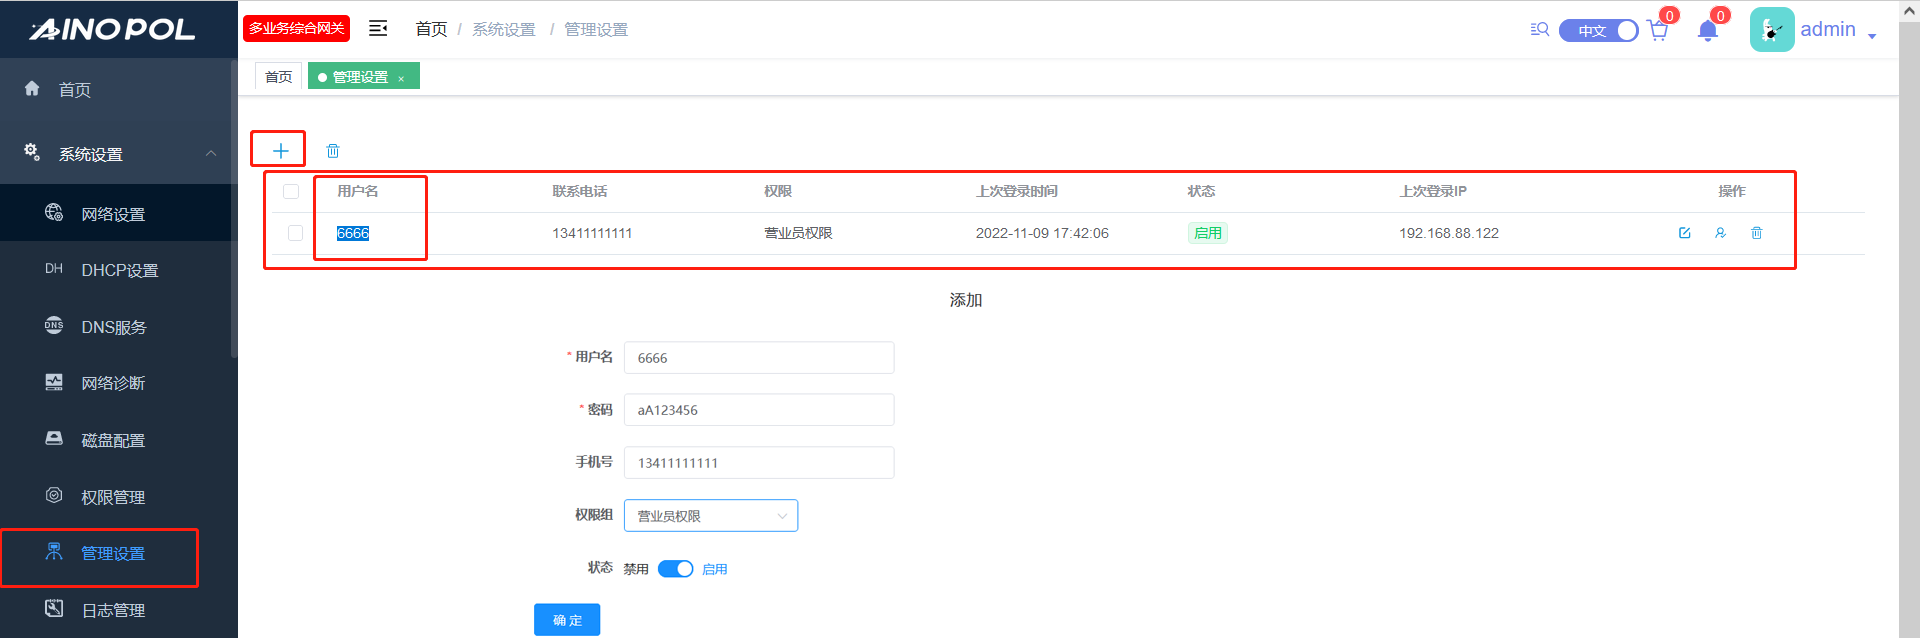Select the checkbox for user 6666
1920x638 pixels.
[295, 233]
